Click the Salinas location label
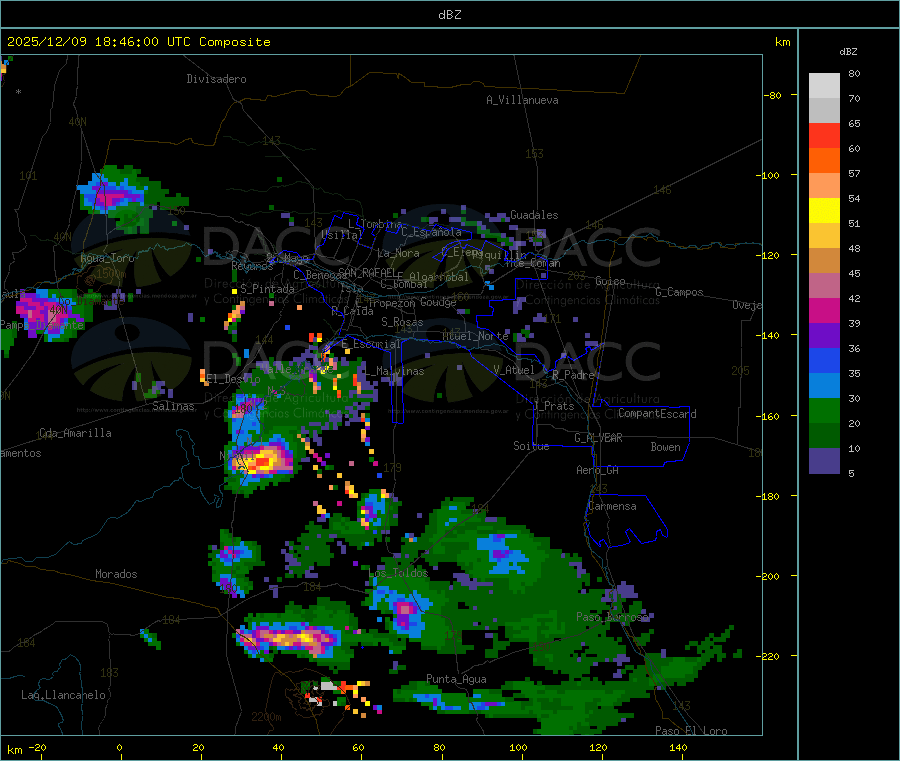This screenshot has height=761, width=900. point(173,406)
